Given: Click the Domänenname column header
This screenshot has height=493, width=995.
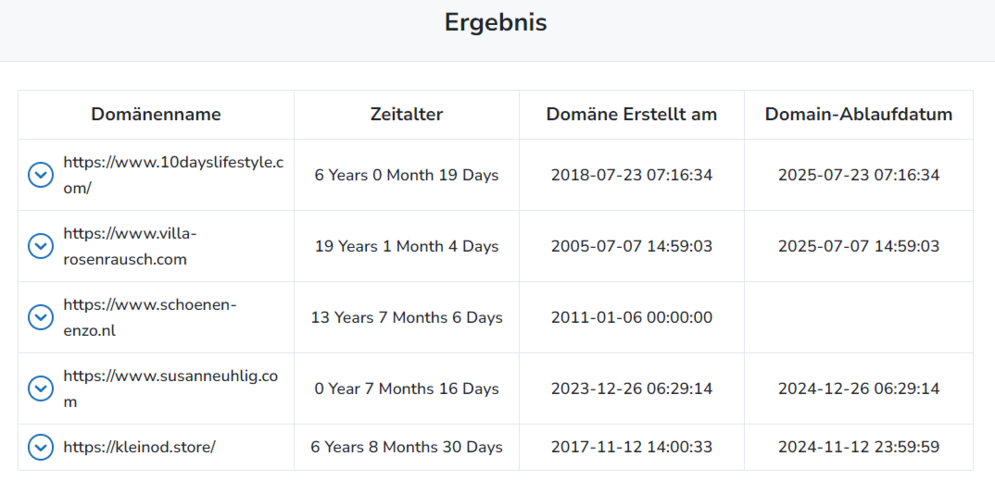Looking at the screenshot, I should coord(156,114).
